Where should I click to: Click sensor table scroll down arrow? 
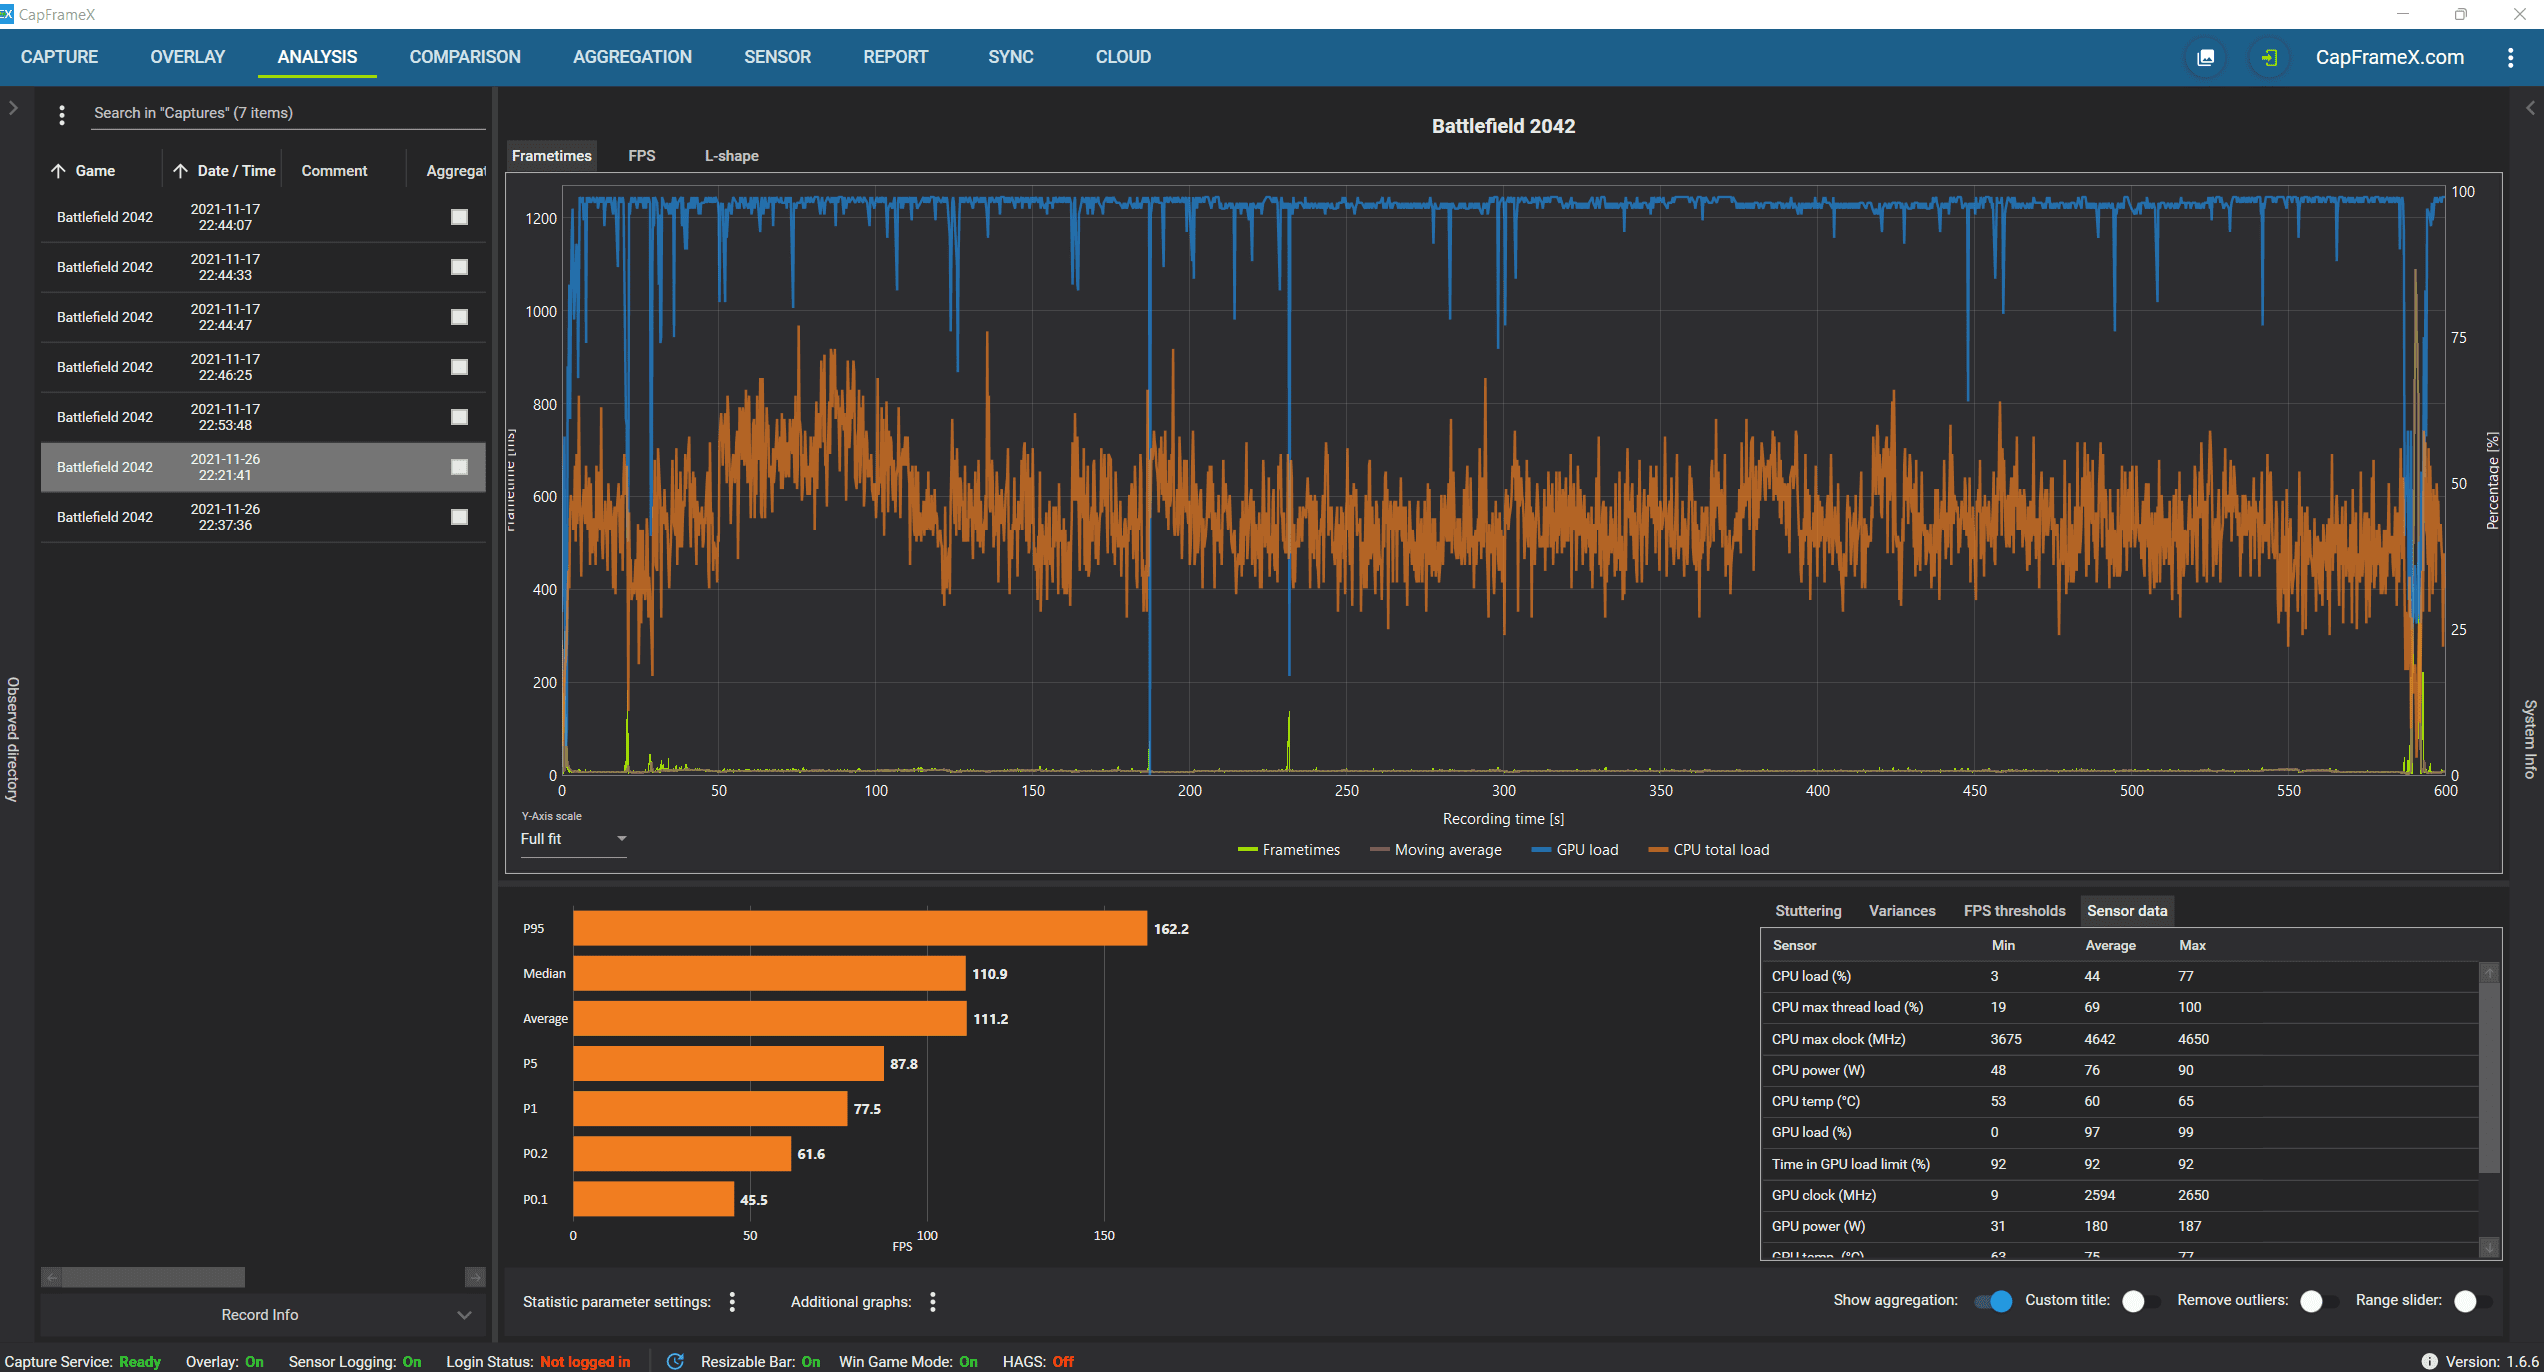(2489, 1247)
